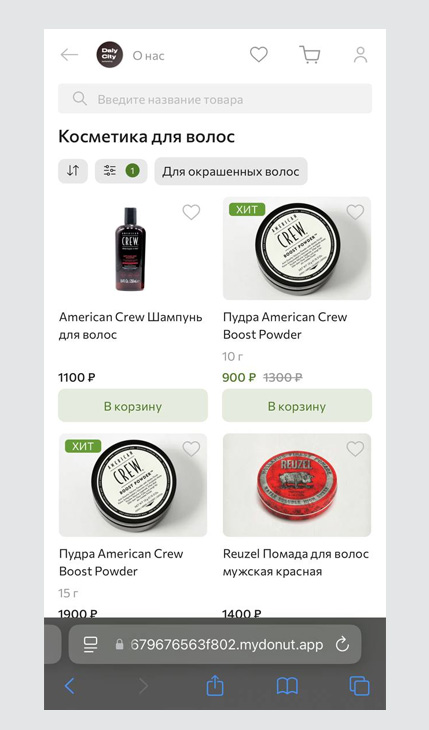Reload the page via Safari refresh icon
Image resolution: width=429 pixels, height=730 pixels.
click(x=342, y=645)
